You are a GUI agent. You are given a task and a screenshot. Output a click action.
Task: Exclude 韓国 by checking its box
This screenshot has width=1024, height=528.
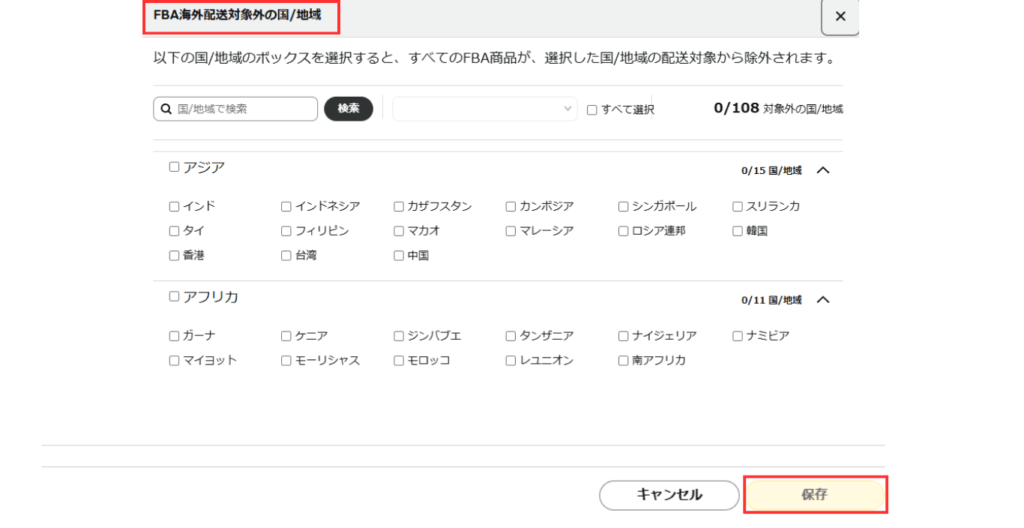click(738, 231)
